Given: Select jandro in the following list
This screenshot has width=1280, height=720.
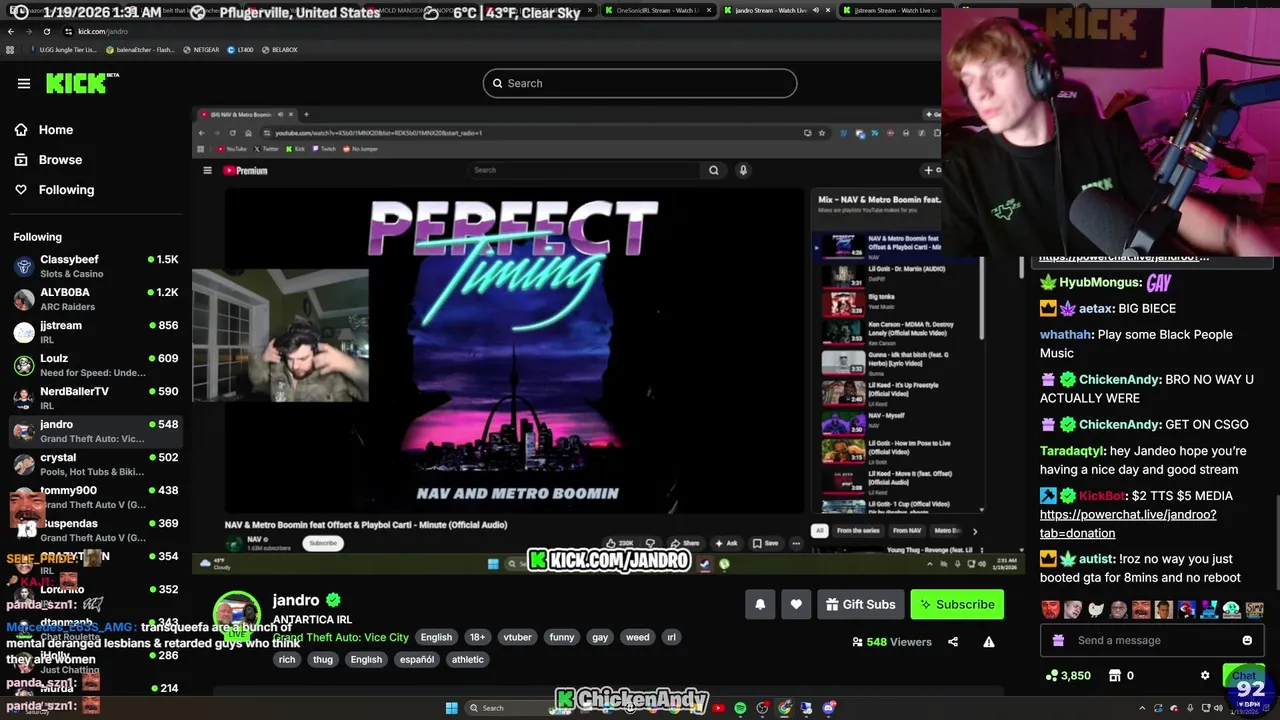Looking at the screenshot, I should pos(95,431).
